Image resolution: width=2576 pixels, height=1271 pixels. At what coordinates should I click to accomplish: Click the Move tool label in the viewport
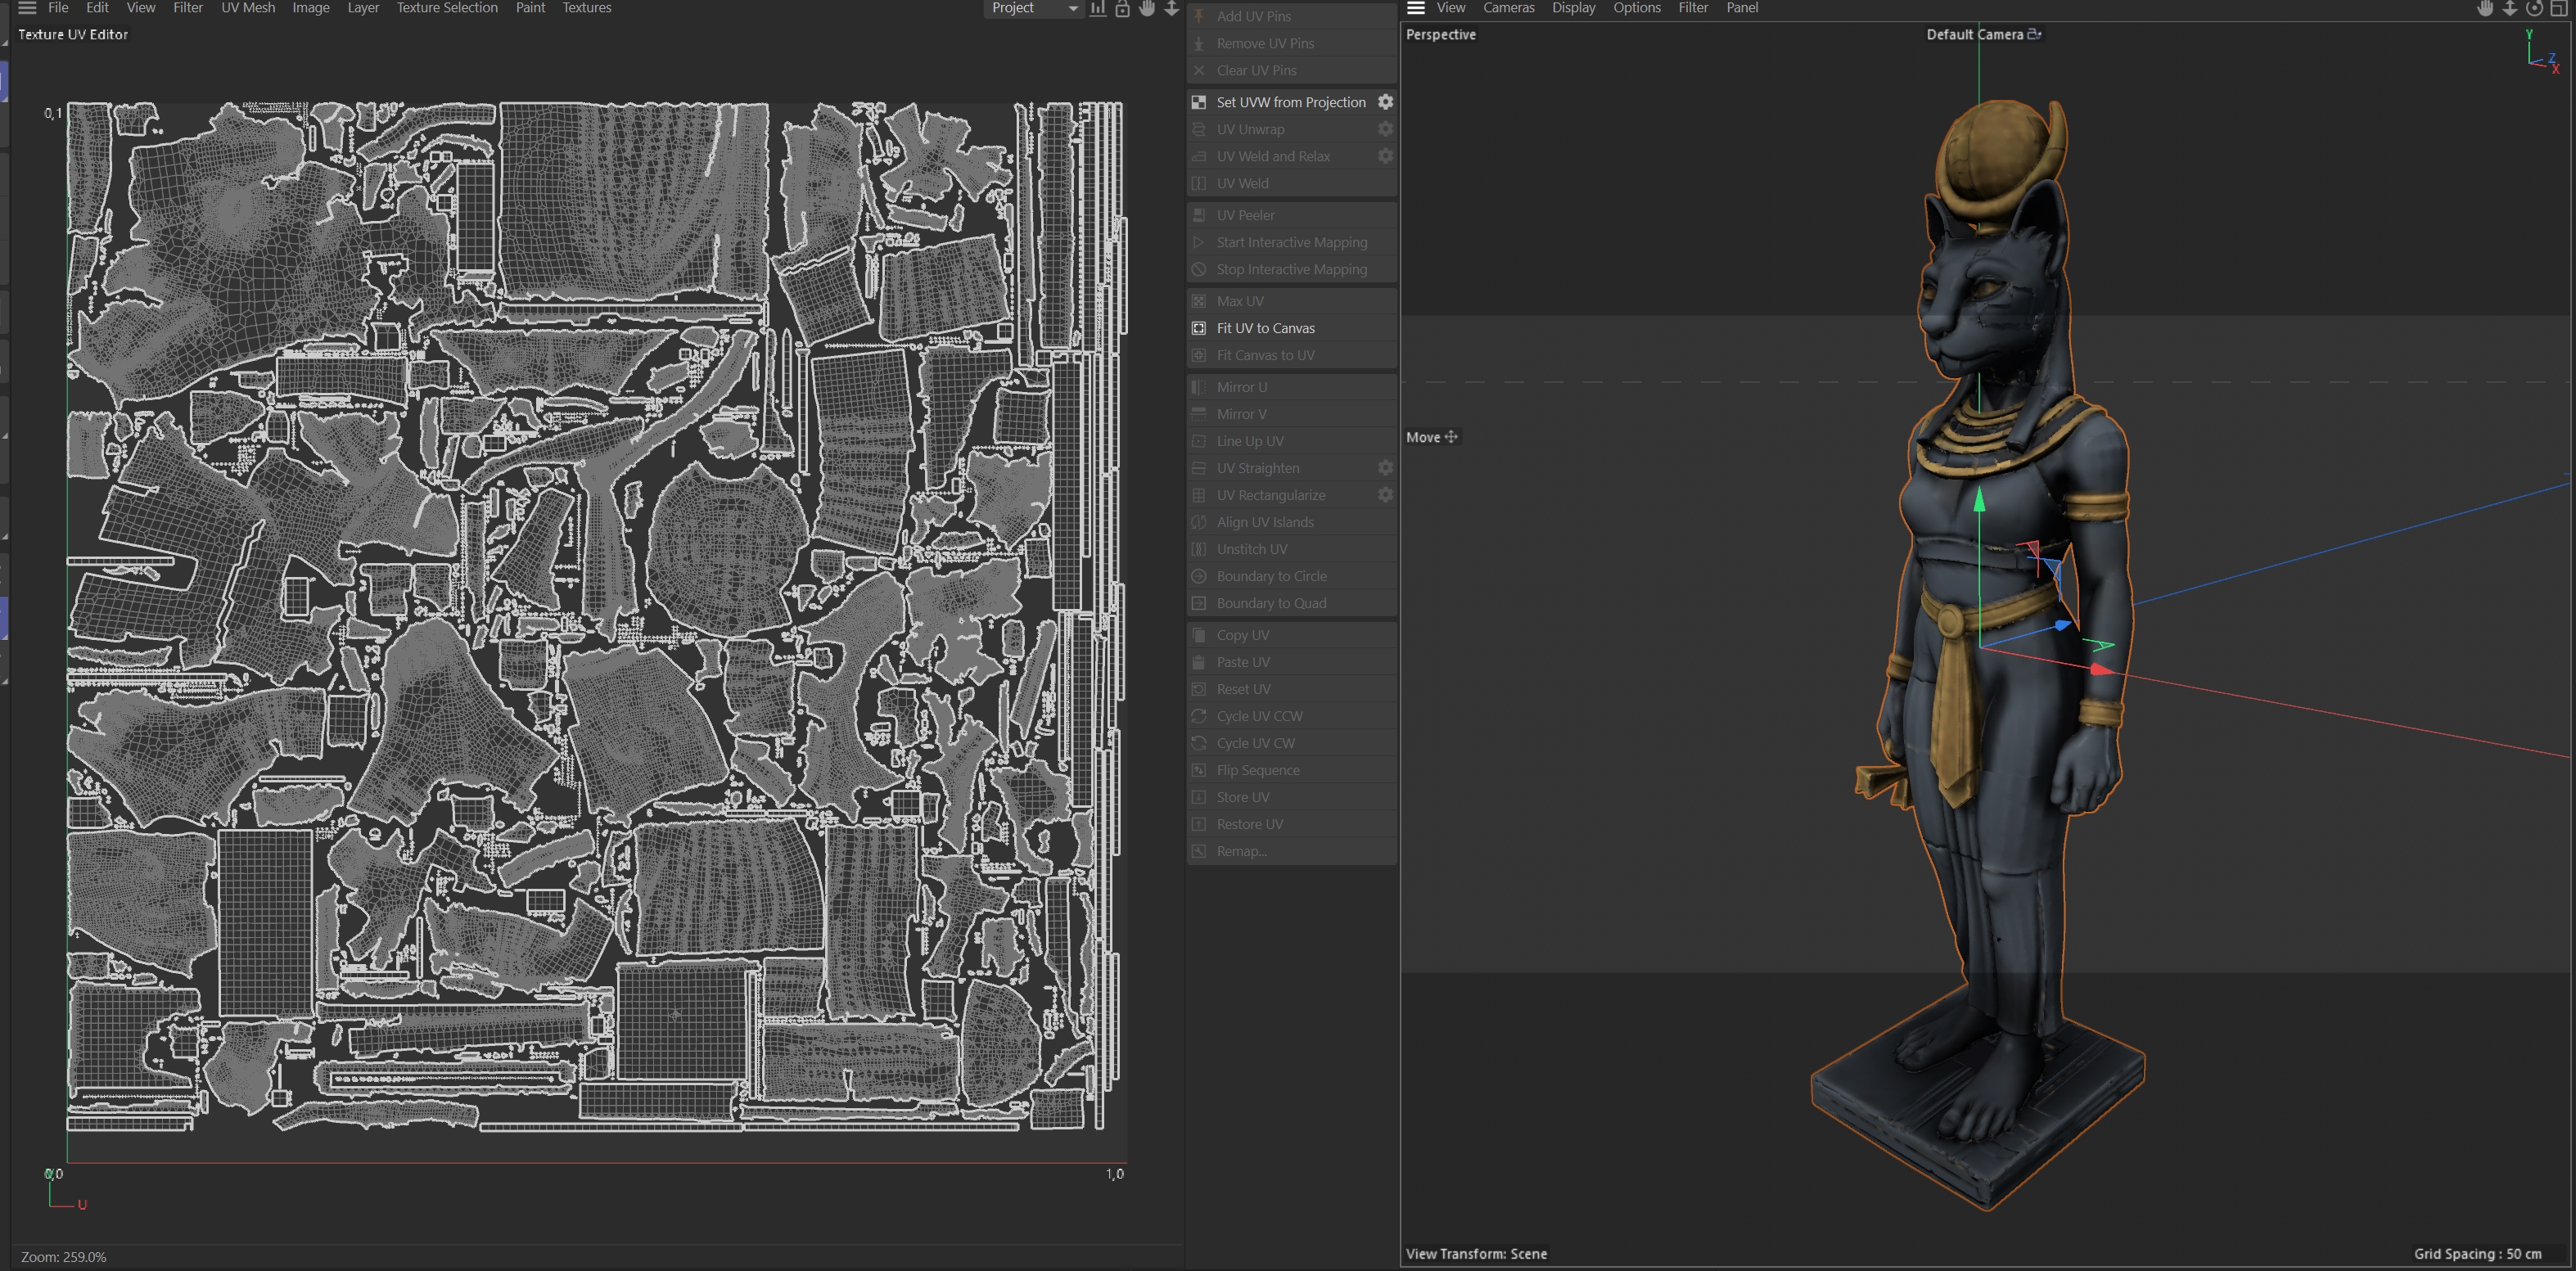1423,437
